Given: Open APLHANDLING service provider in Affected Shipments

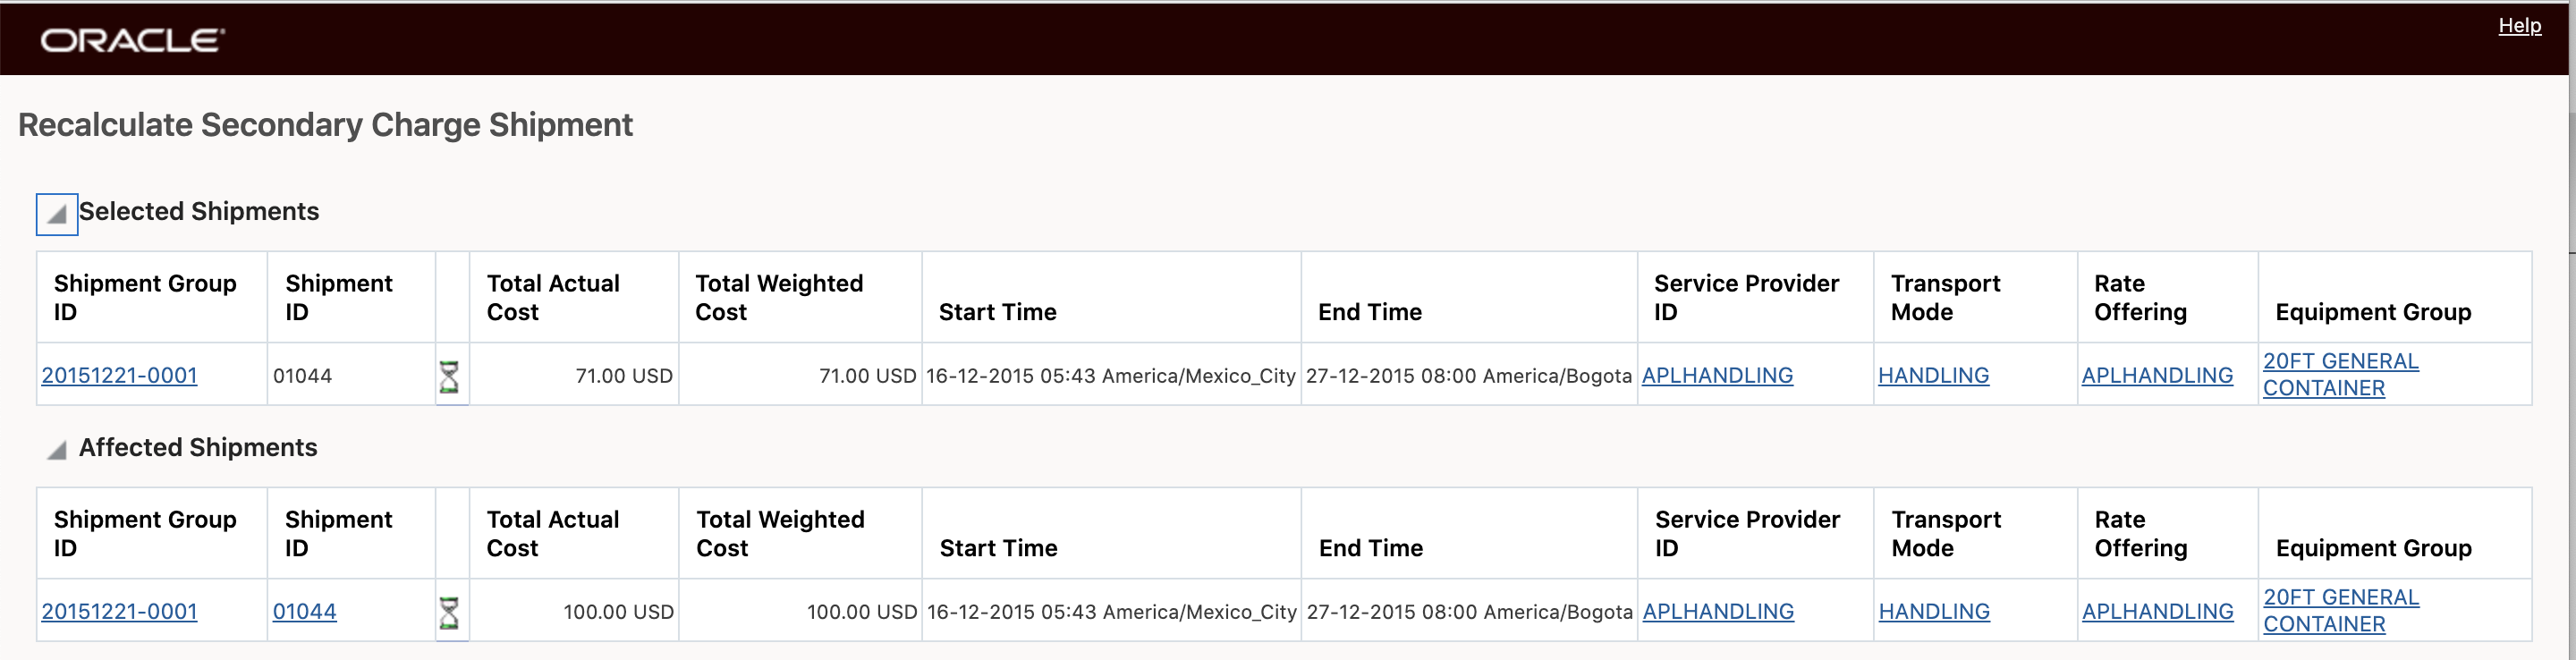Looking at the screenshot, I should [1718, 612].
